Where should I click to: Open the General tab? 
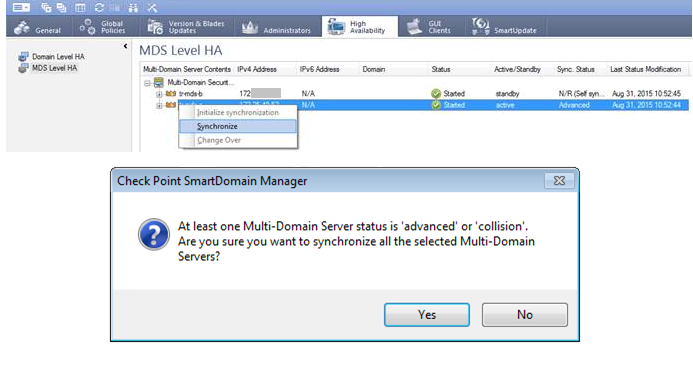click(x=38, y=27)
